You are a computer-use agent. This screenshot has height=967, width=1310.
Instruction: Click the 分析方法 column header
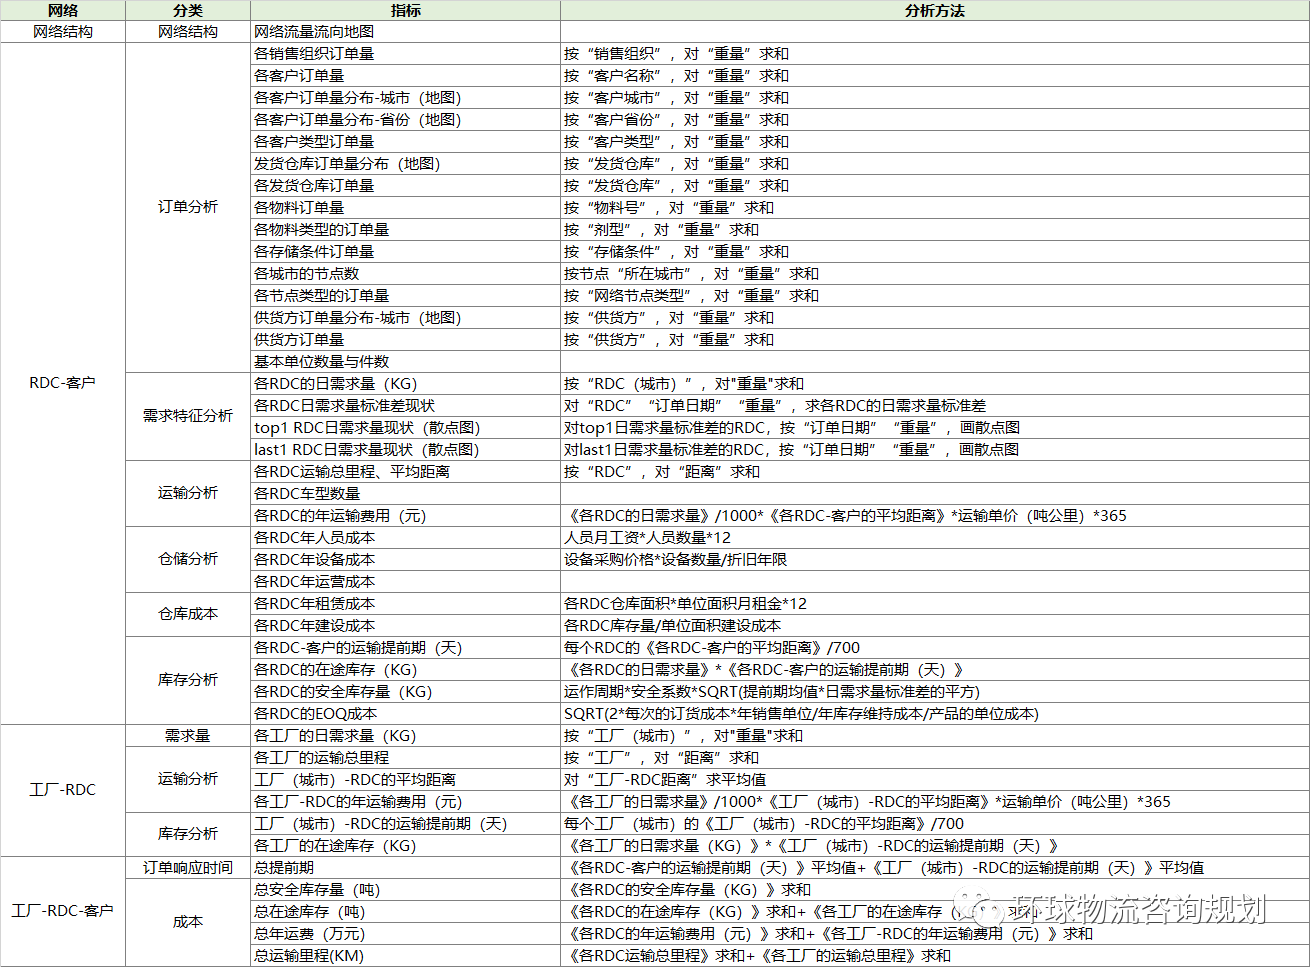point(934,10)
